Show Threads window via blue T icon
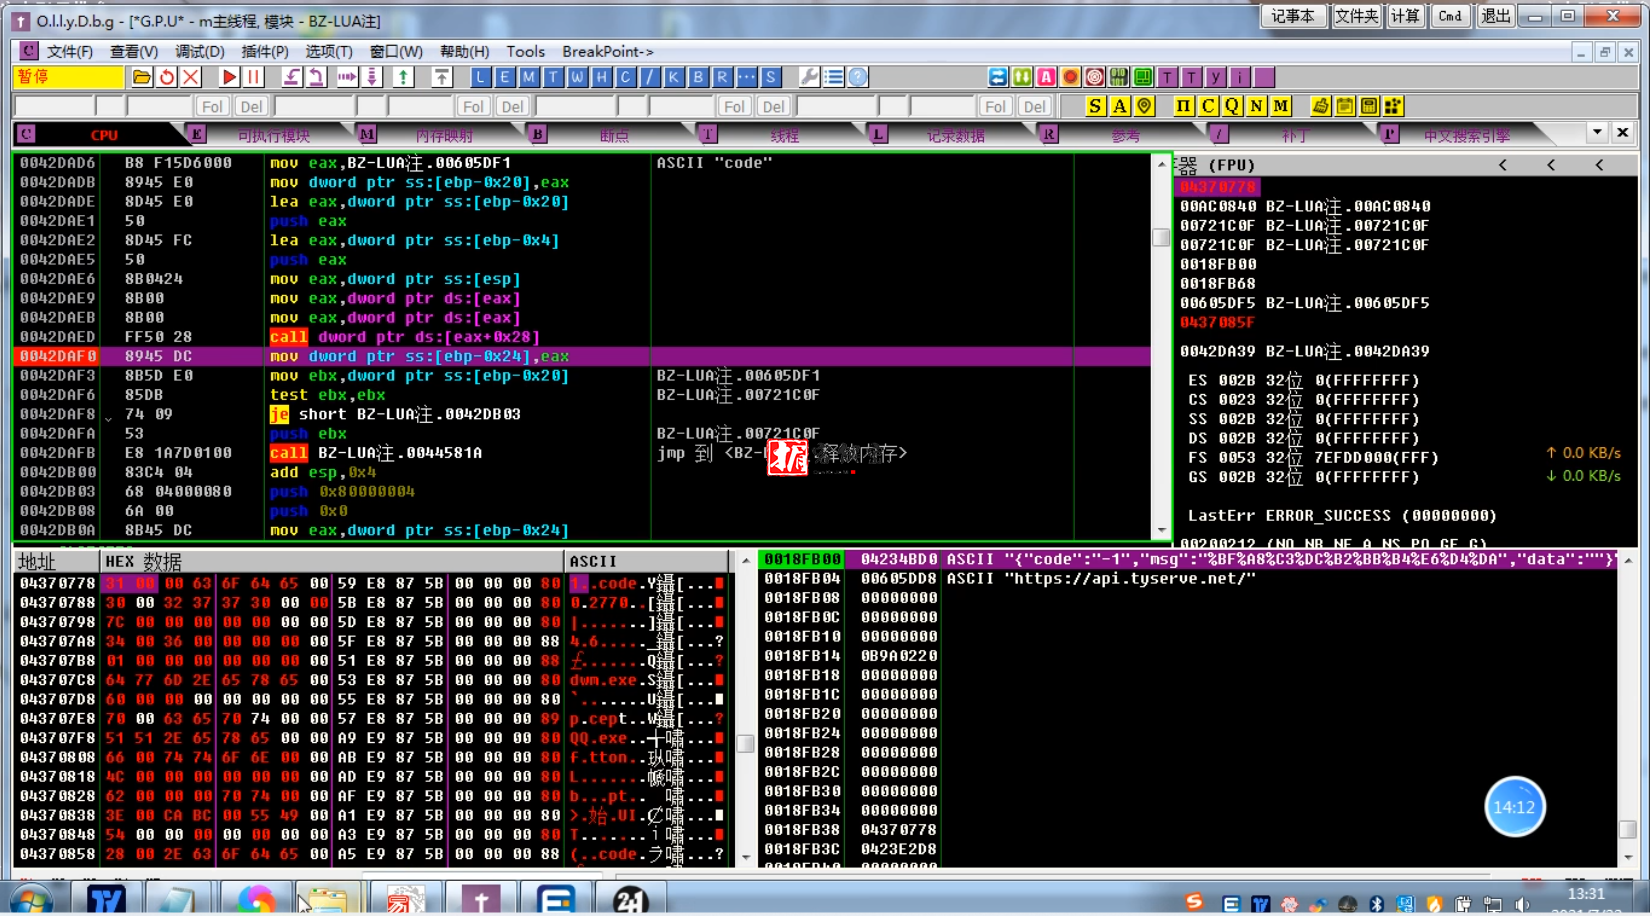This screenshot has height=916, width=1652. pos(553,77)
